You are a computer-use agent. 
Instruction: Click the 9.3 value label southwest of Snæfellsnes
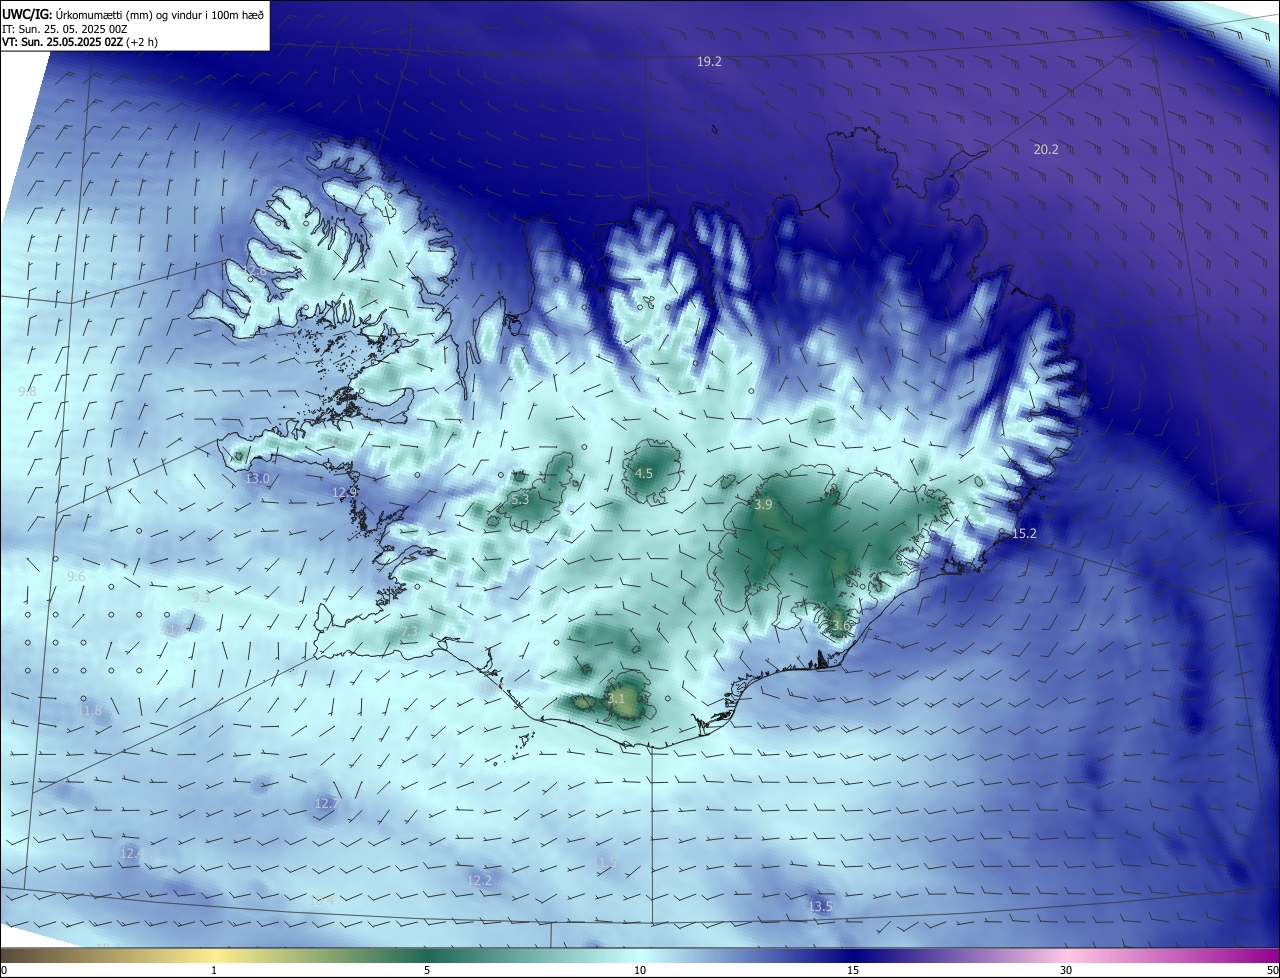pos(201,597)
